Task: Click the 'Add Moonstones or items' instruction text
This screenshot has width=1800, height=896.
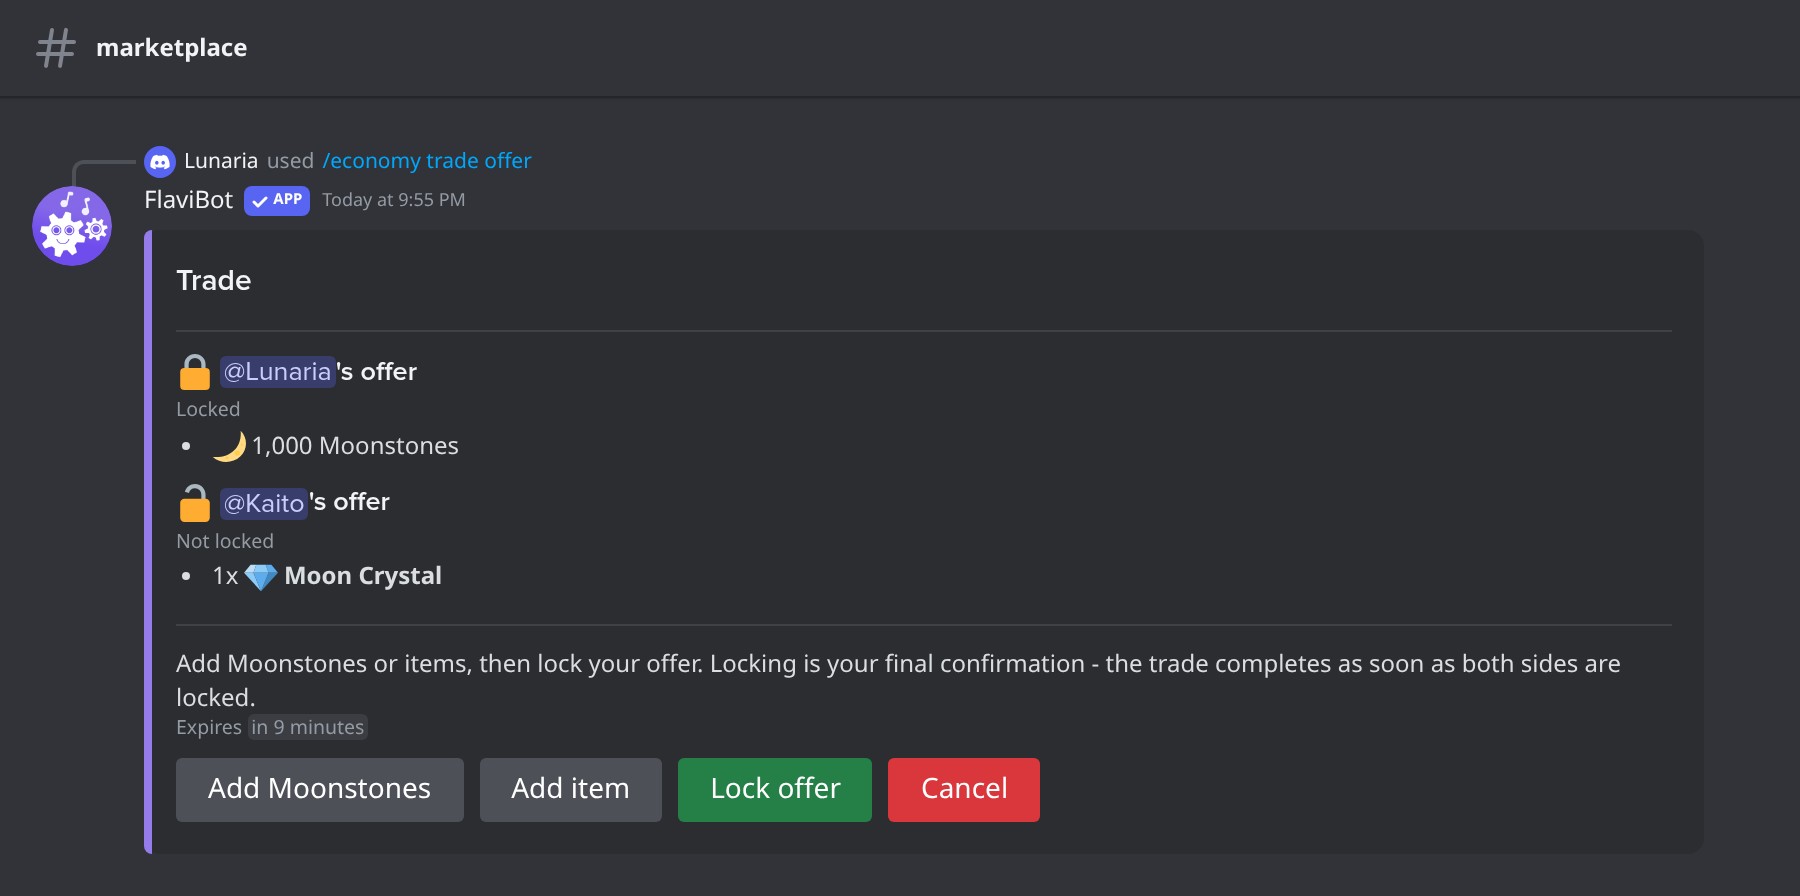Action: (x=898, y=680)
